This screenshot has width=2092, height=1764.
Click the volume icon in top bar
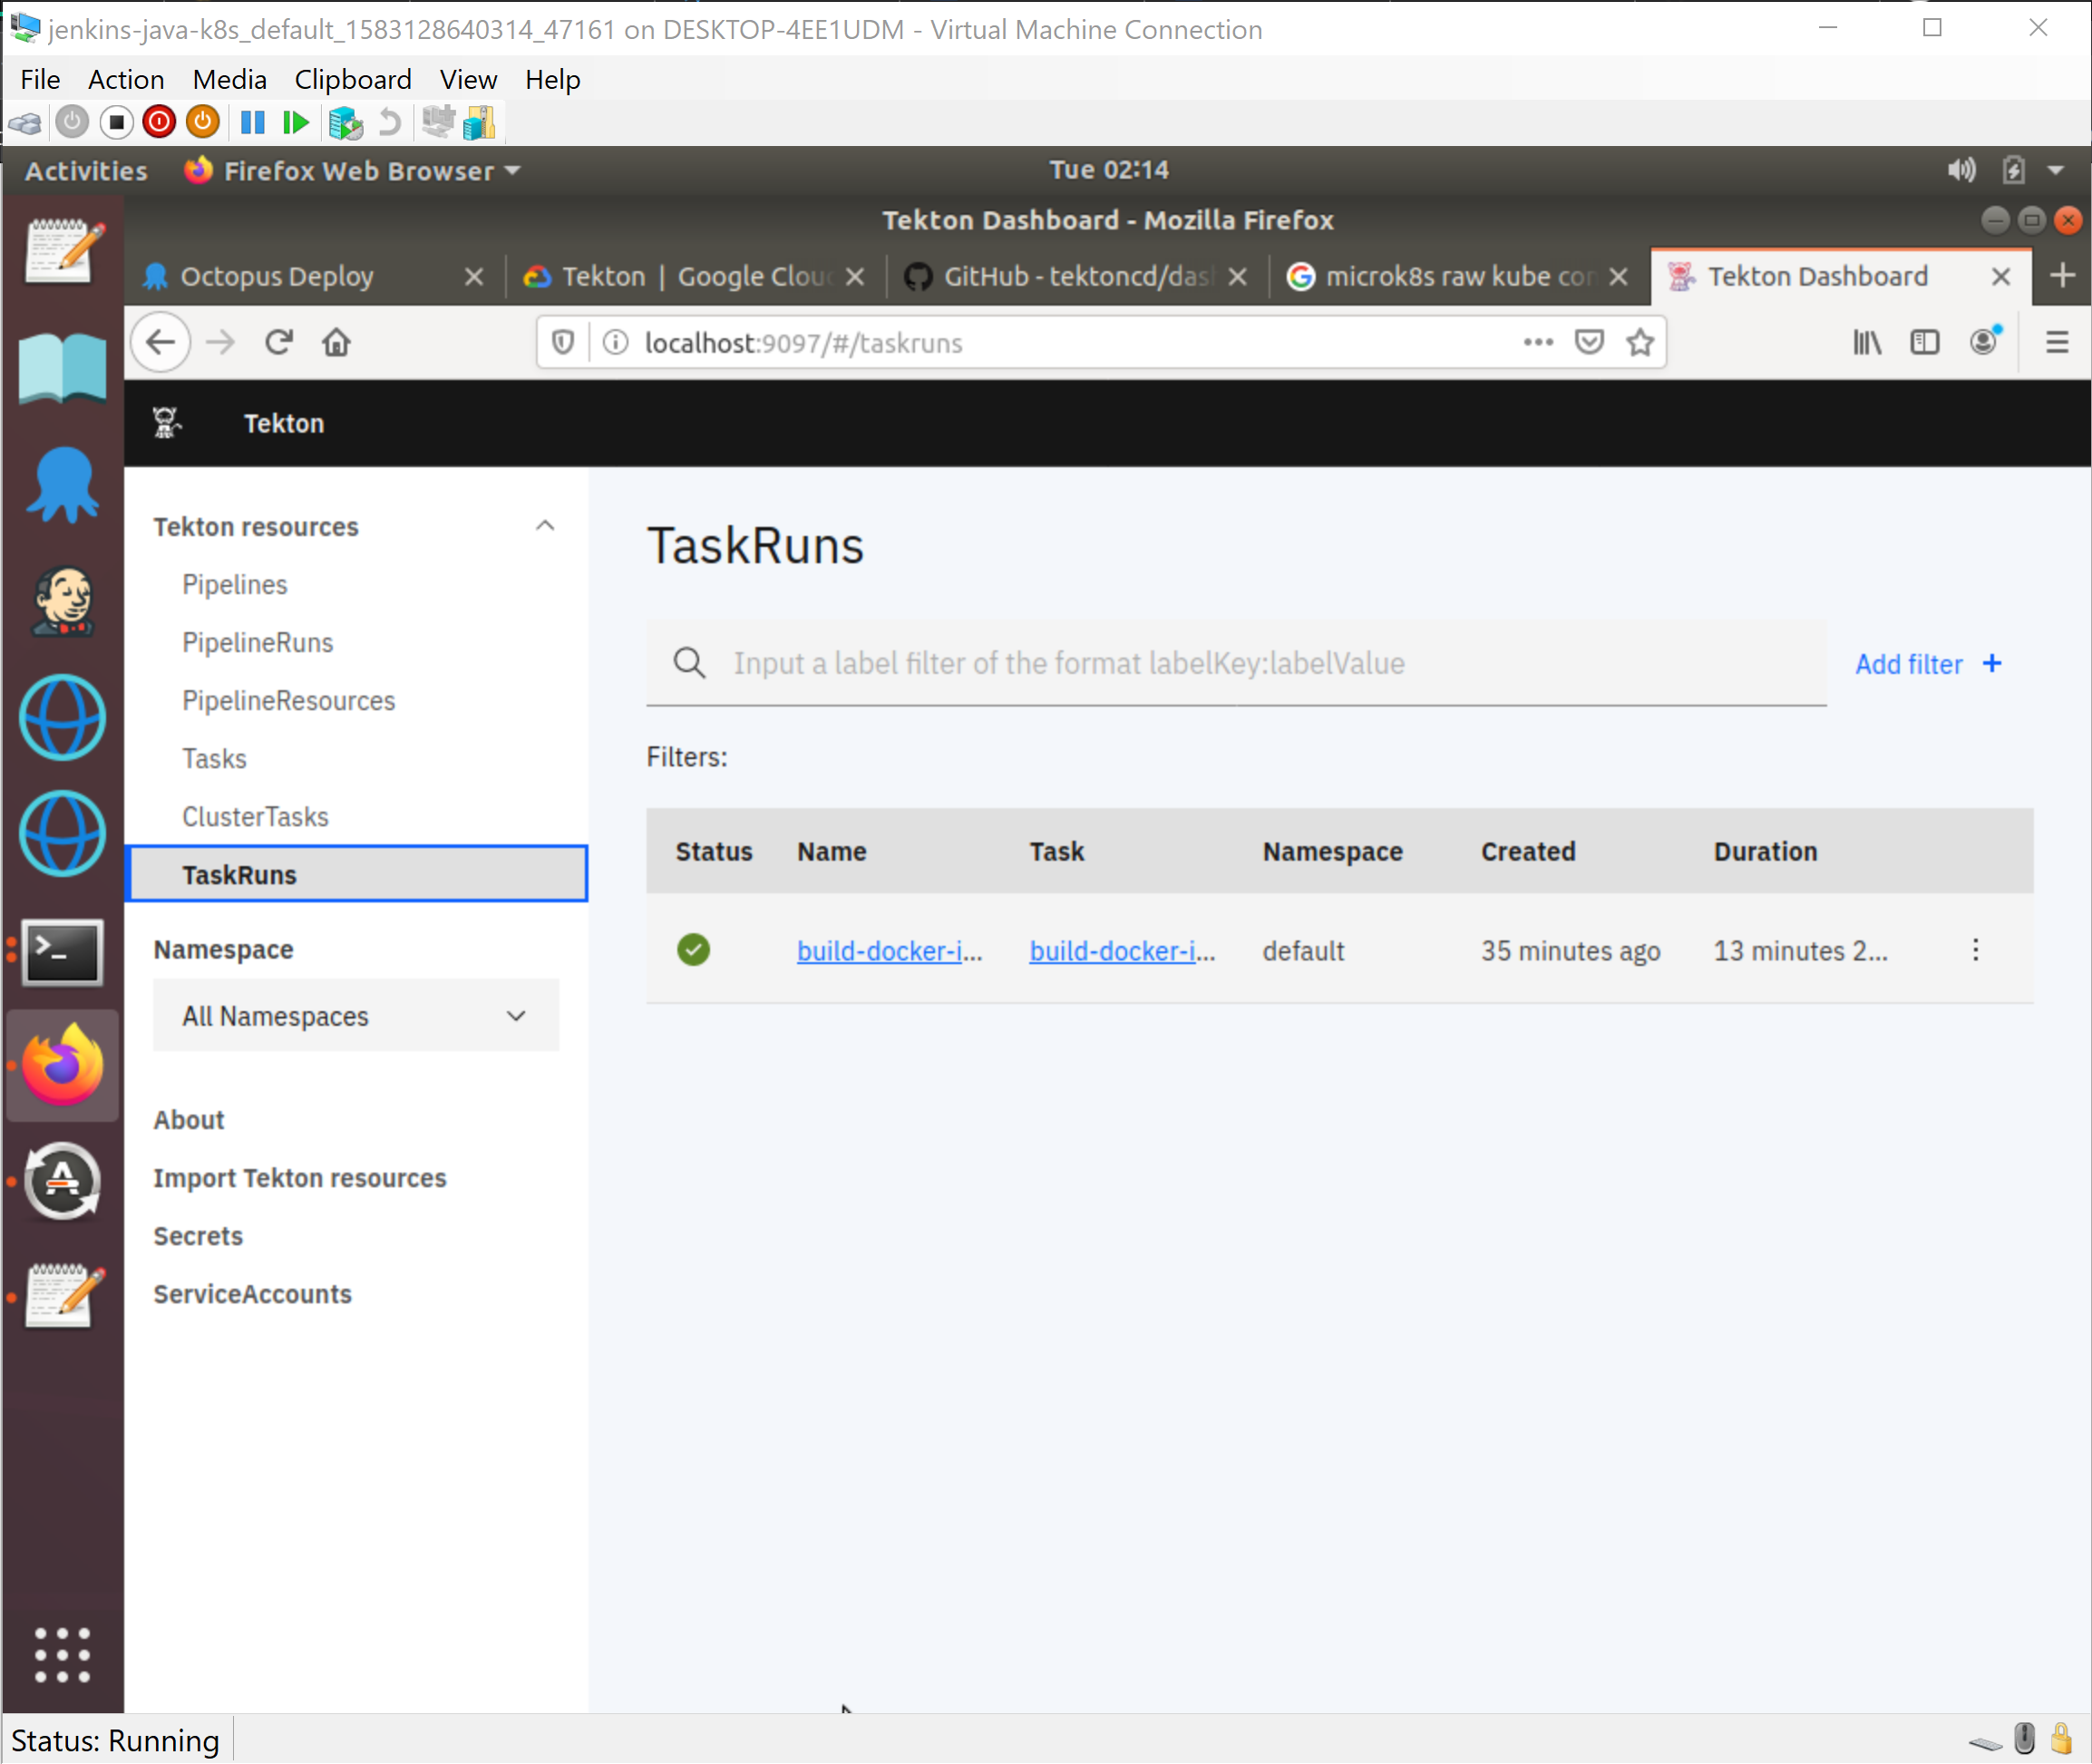pos(1961,171)
